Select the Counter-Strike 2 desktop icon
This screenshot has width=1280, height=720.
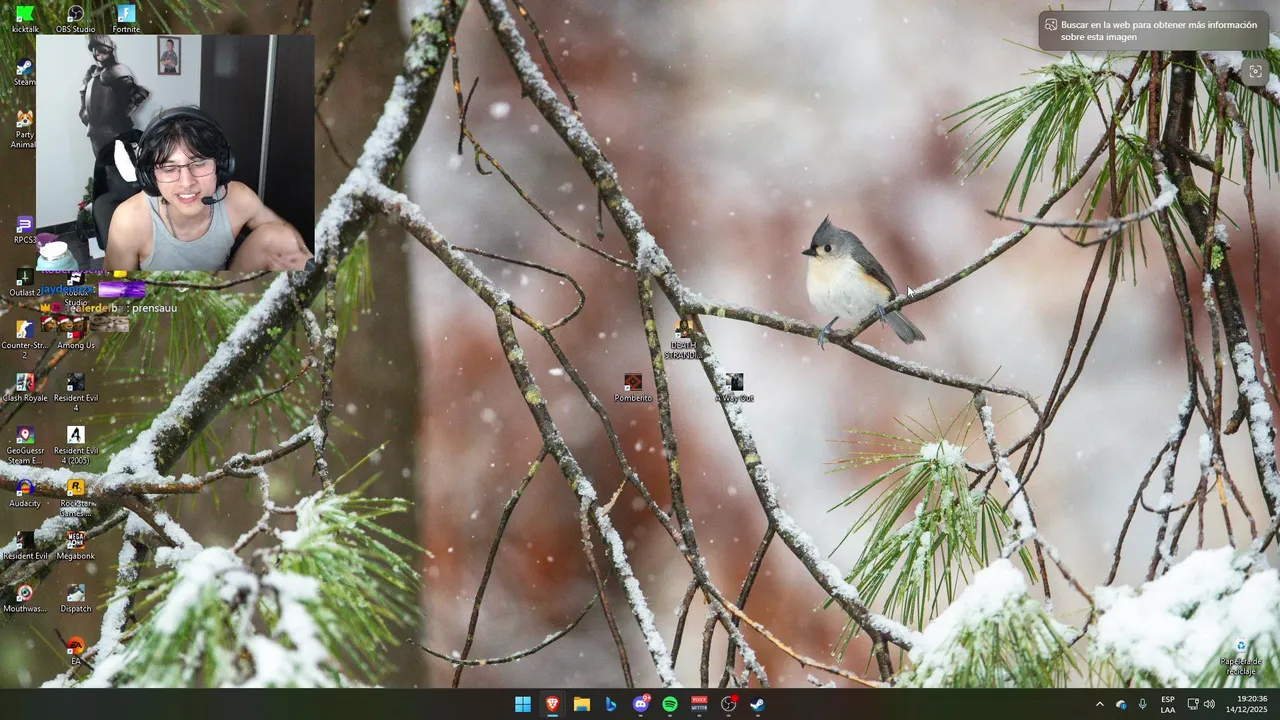pos(24,339)
